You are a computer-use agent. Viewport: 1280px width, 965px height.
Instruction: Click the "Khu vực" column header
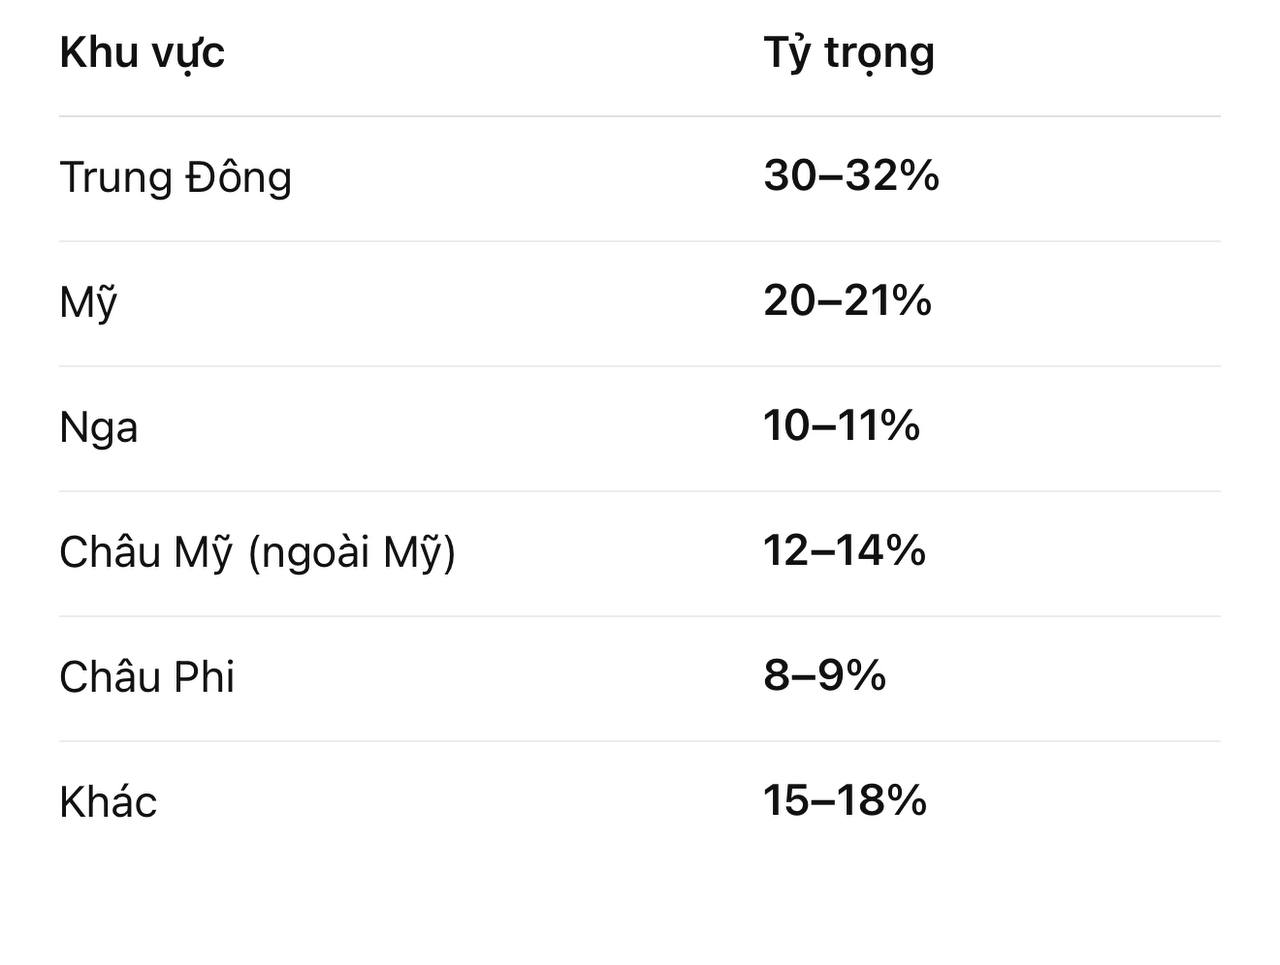(x=142, y=53)
